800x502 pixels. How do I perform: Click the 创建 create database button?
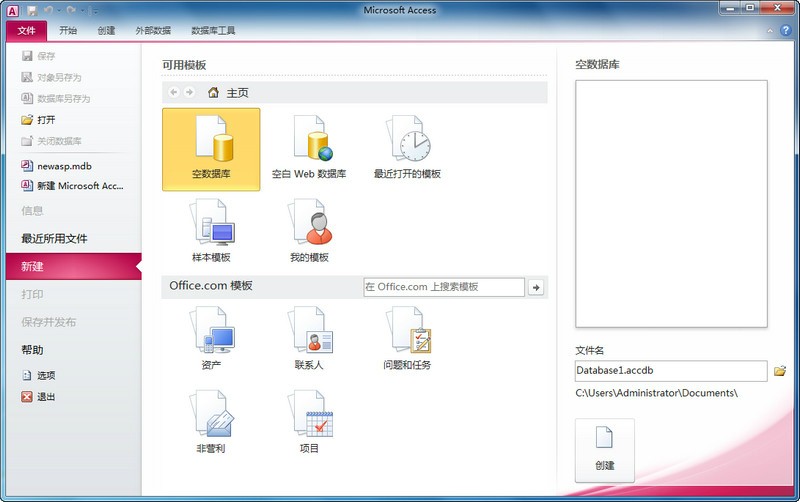(x=605, y=450)
